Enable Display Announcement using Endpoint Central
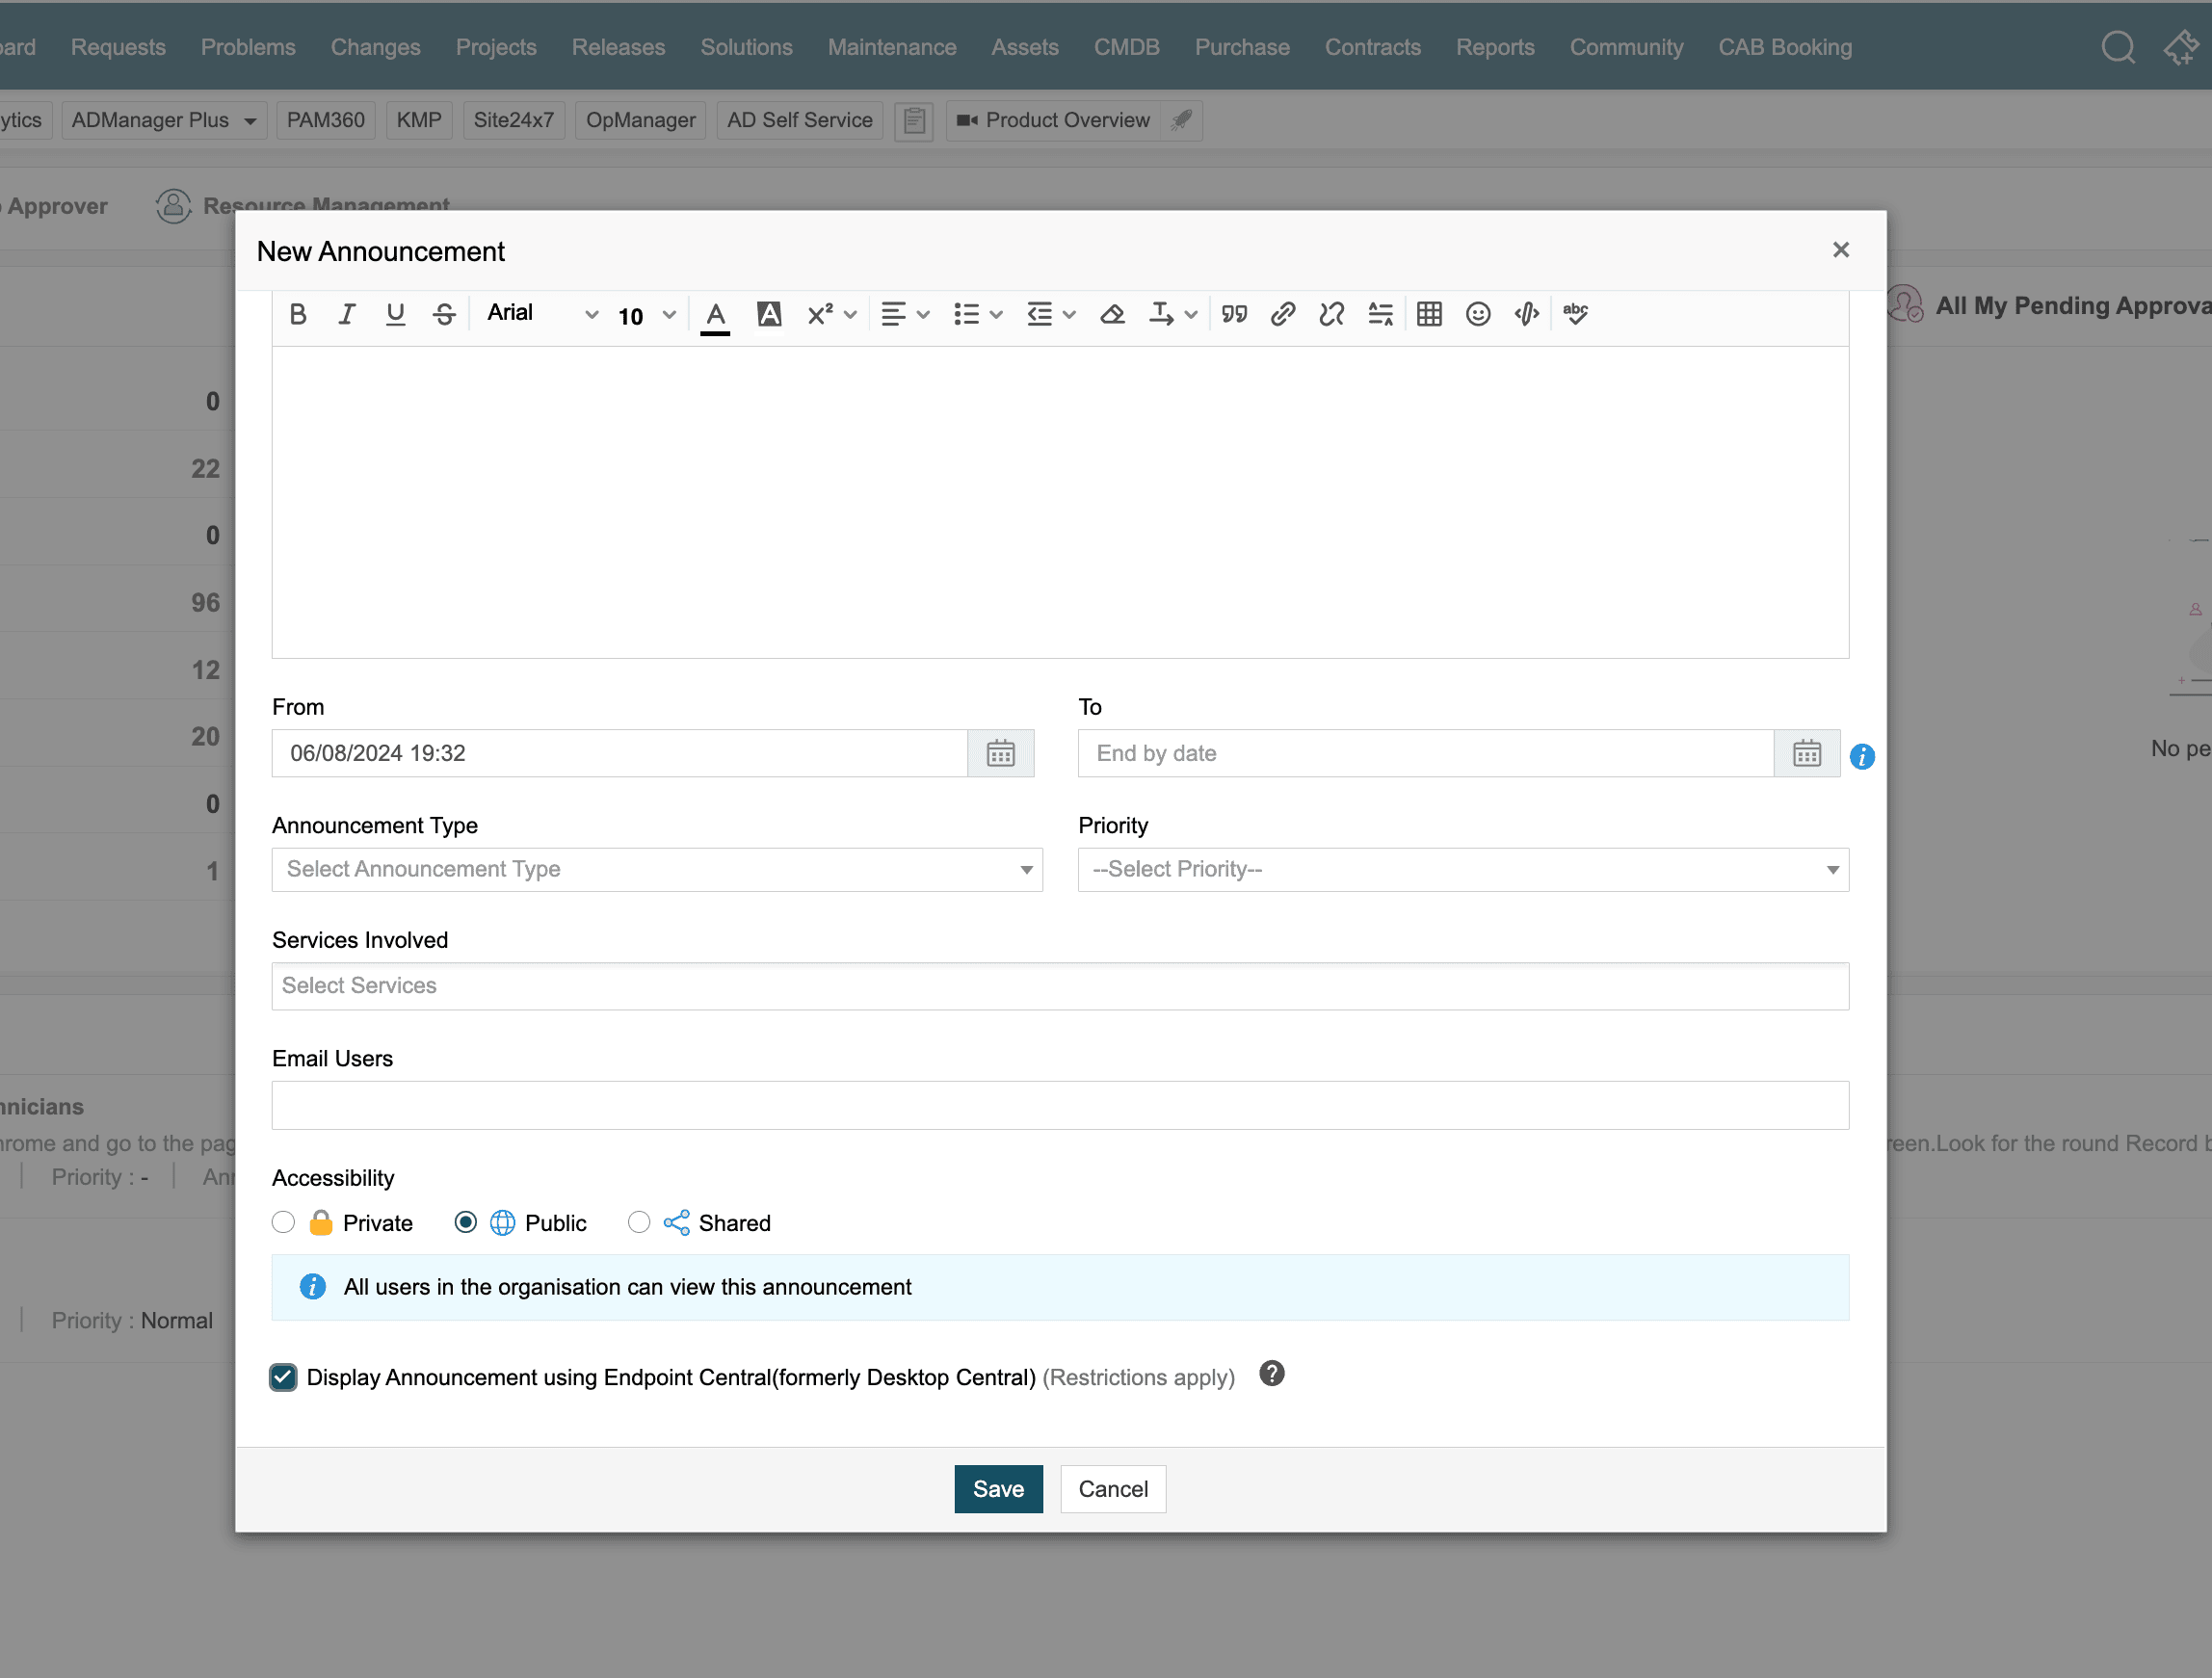2212x1678 pixels. (x=283, y=1377)
